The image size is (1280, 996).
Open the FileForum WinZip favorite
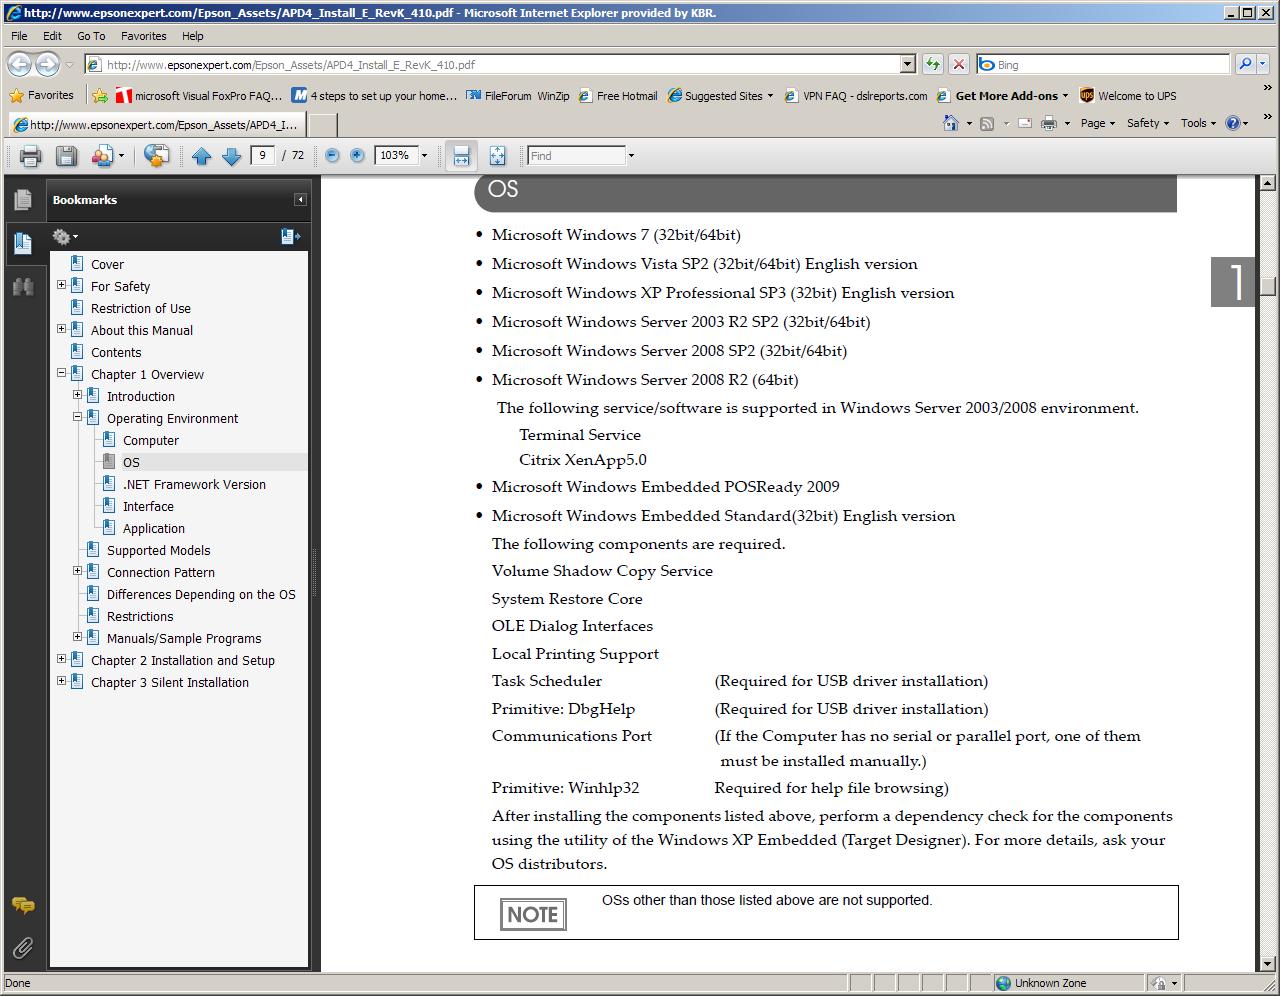point(518,96)
